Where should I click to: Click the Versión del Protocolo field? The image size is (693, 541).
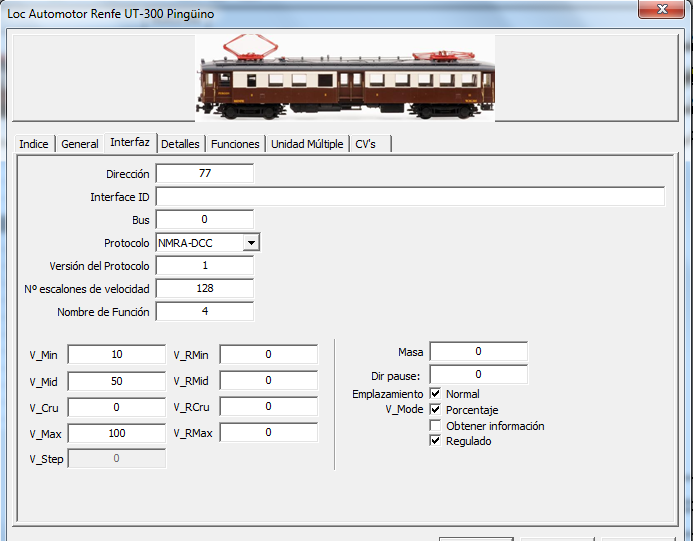pyautogui.click(x=205, y=265)
